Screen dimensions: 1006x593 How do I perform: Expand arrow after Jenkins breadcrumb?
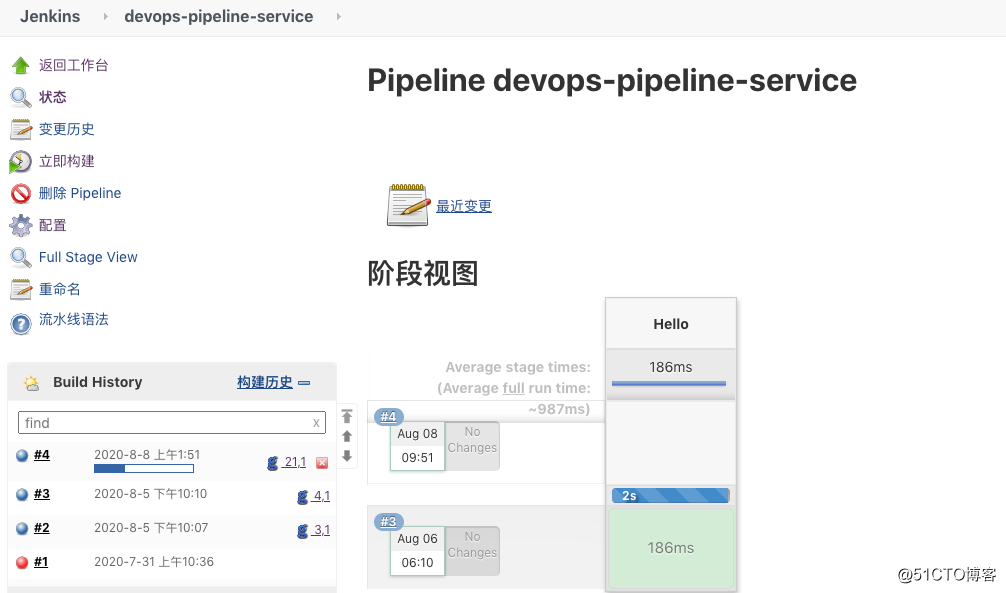point(105,17)
